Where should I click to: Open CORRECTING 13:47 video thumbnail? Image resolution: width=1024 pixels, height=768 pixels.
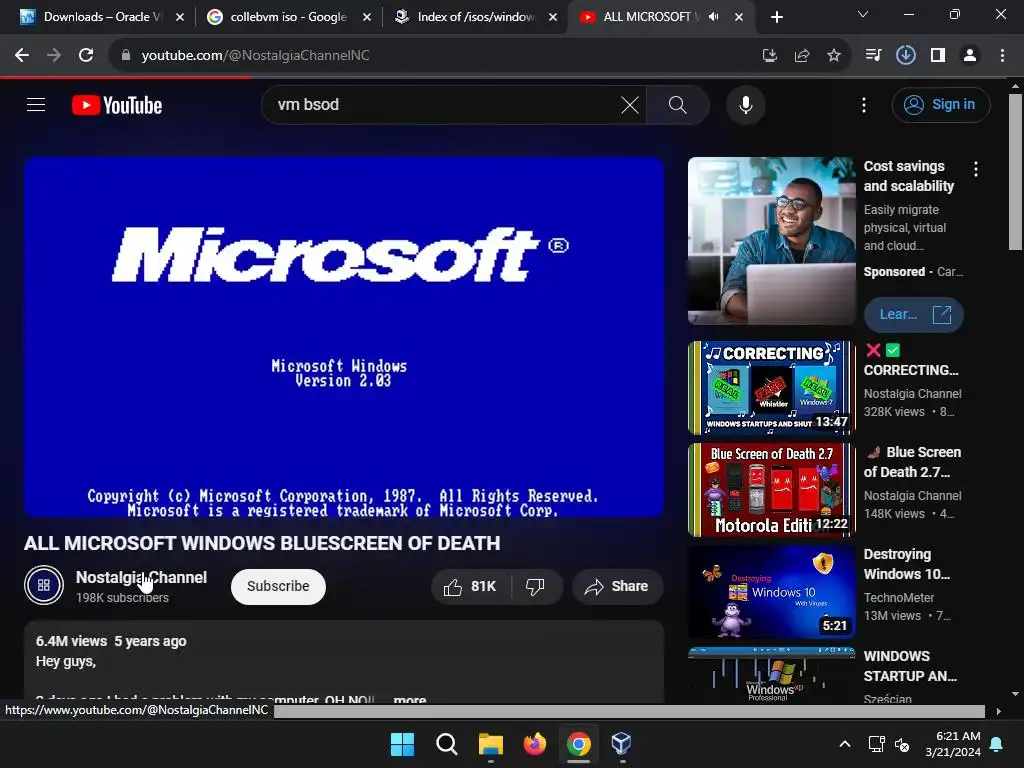coord(771,388)
